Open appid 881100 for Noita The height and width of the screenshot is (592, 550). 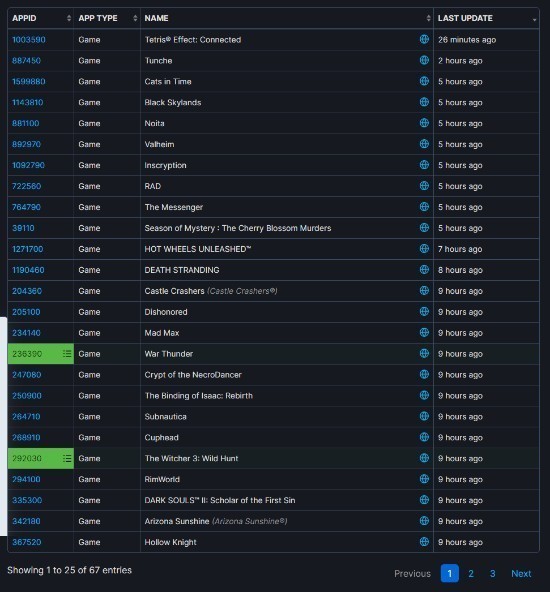tap(26, 123)
